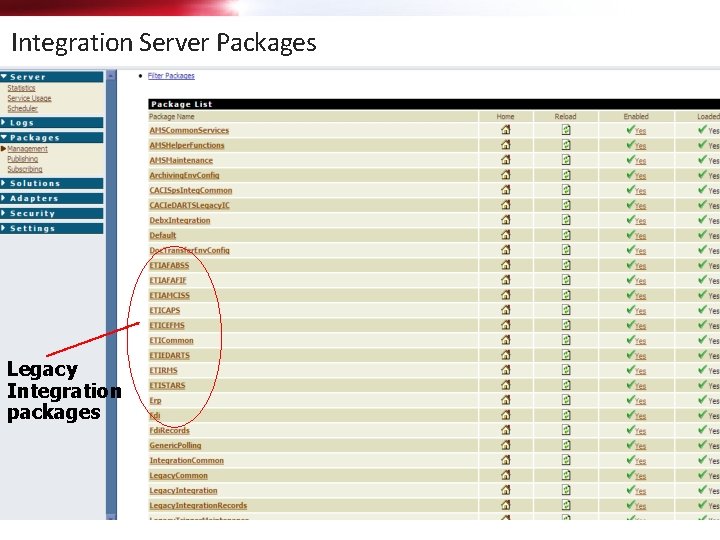Image resolution: width=720 pixels, height=540 pixels.
Task: Reload the ETIRMS package
Action: 566,370
